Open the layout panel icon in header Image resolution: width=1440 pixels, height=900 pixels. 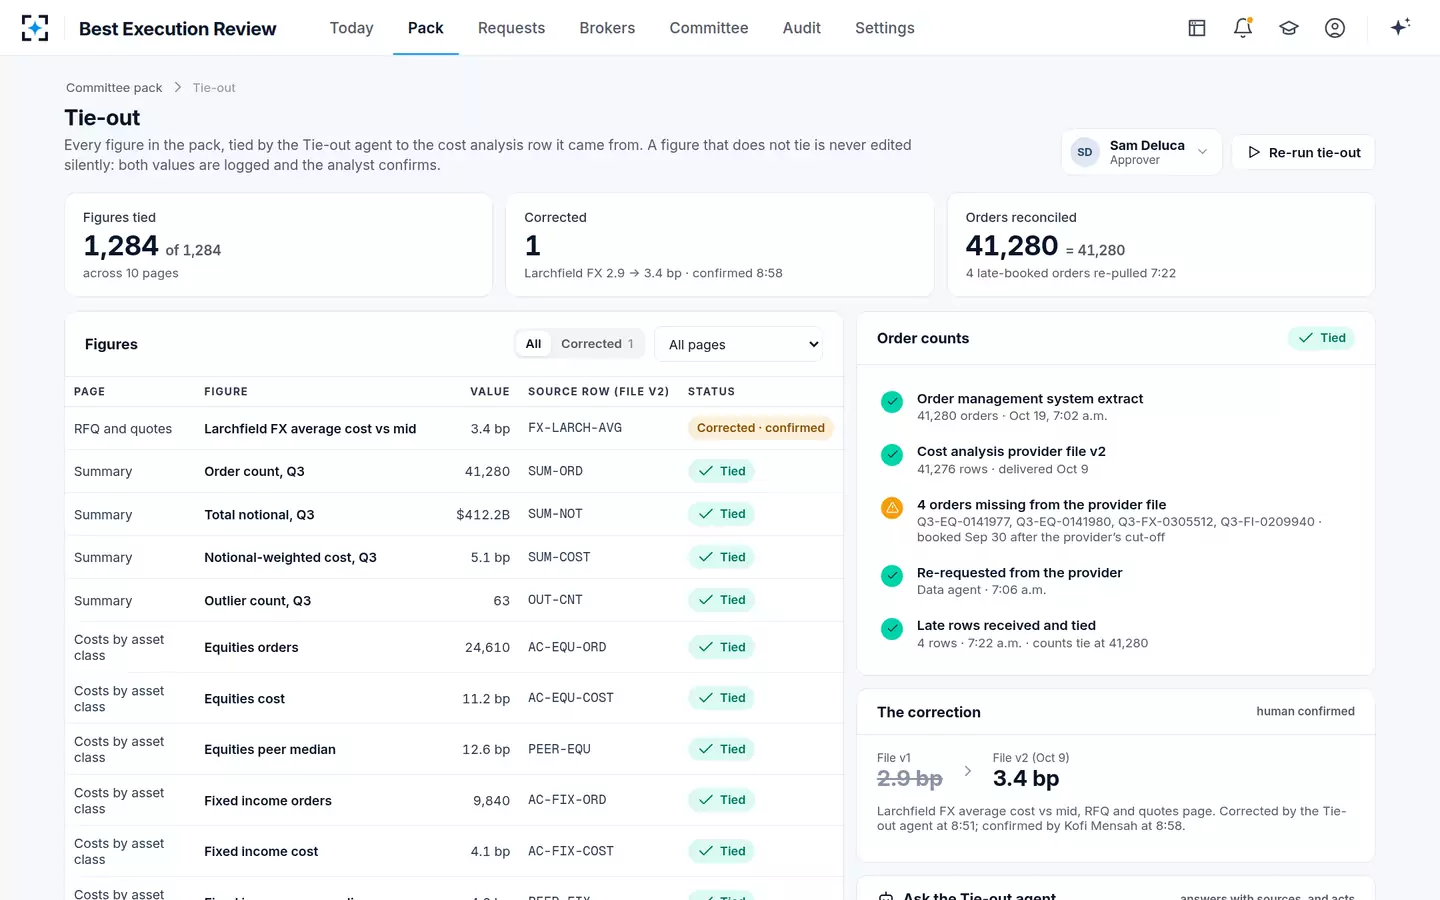click(1197, 28)
